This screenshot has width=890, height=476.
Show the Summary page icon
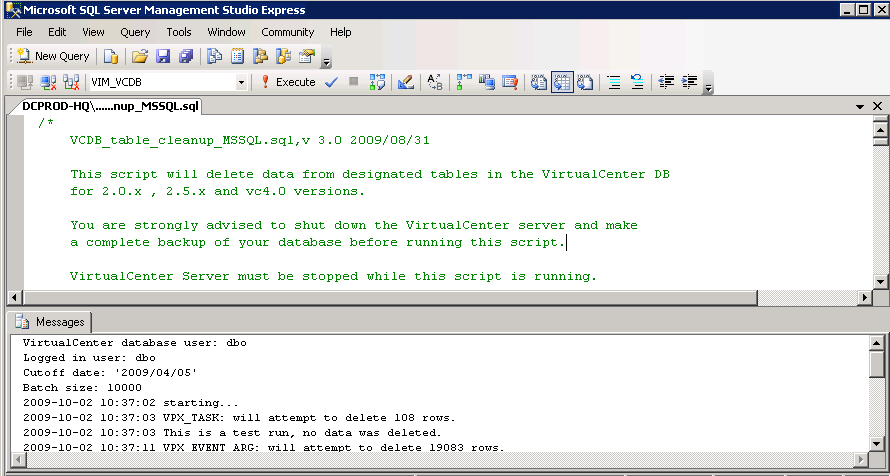coord(237,56)
